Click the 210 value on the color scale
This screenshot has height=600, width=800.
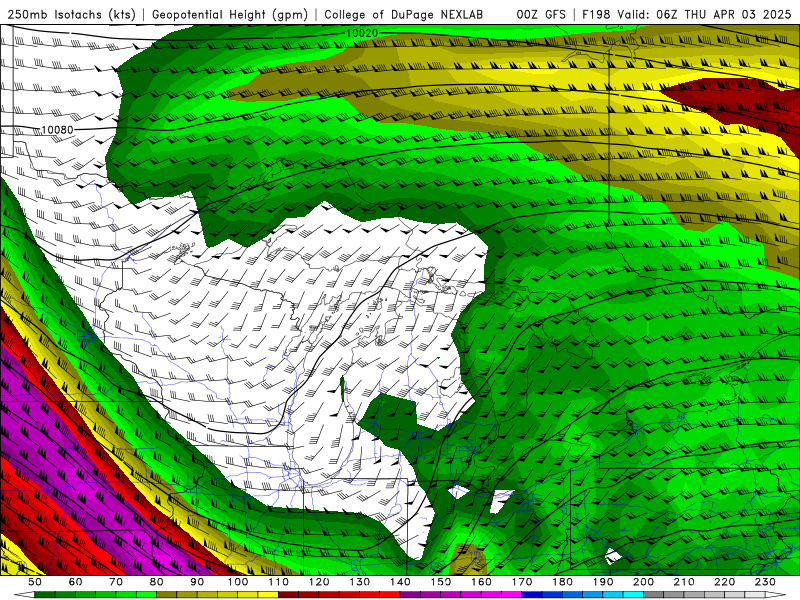pos(684,582)
